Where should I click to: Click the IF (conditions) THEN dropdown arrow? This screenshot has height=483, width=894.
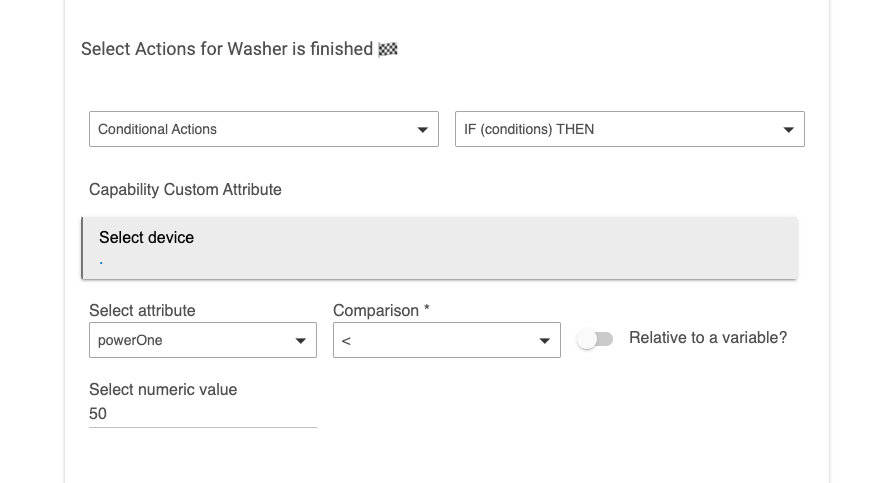pos(789,130)
